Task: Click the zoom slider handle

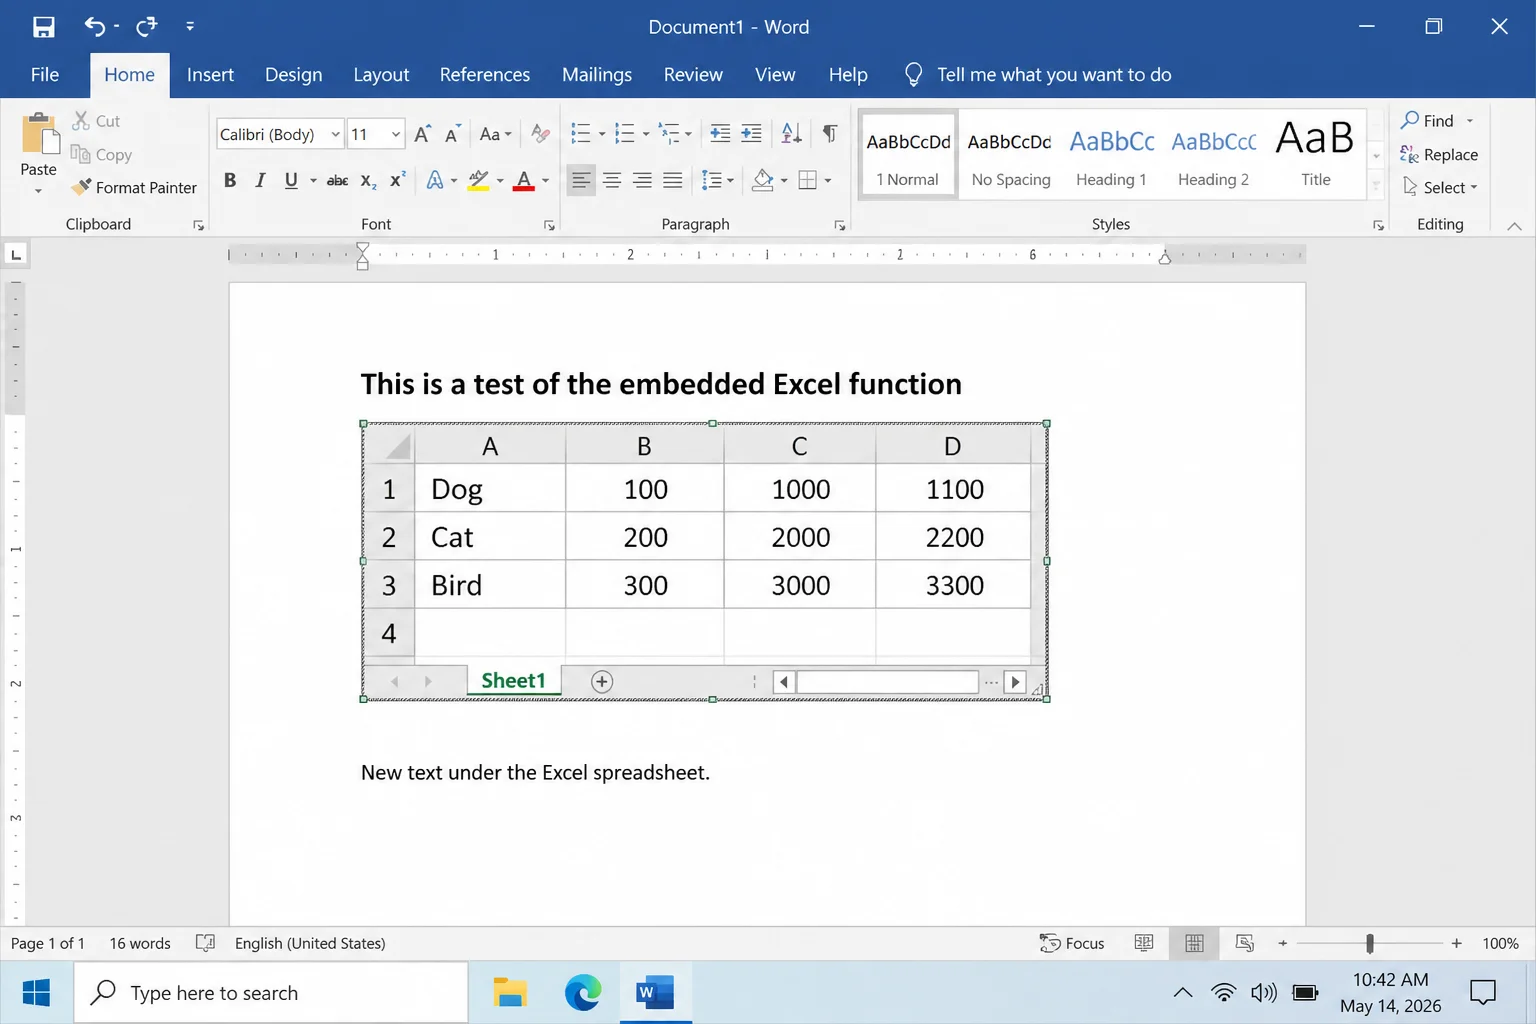Action: tap(1370, 943)
